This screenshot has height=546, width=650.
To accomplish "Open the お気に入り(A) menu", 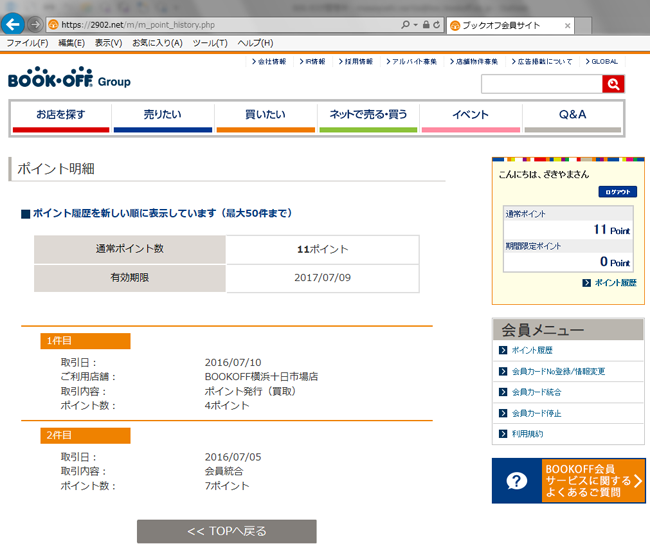I will (157, 43).
